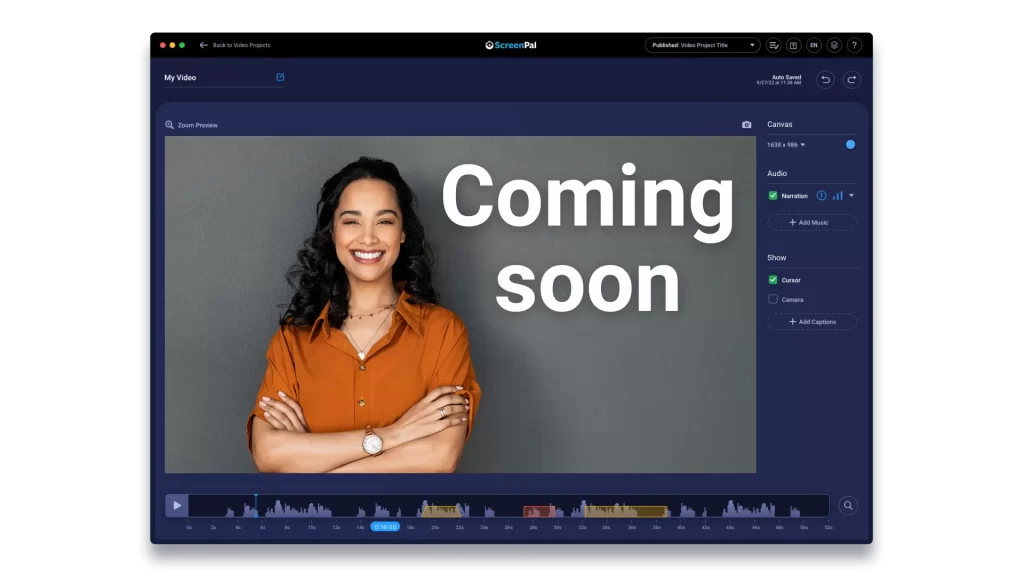Open the layers stack icon in the header
Viewport: 1024px width, 576px height.
click(x=834, y=45)
